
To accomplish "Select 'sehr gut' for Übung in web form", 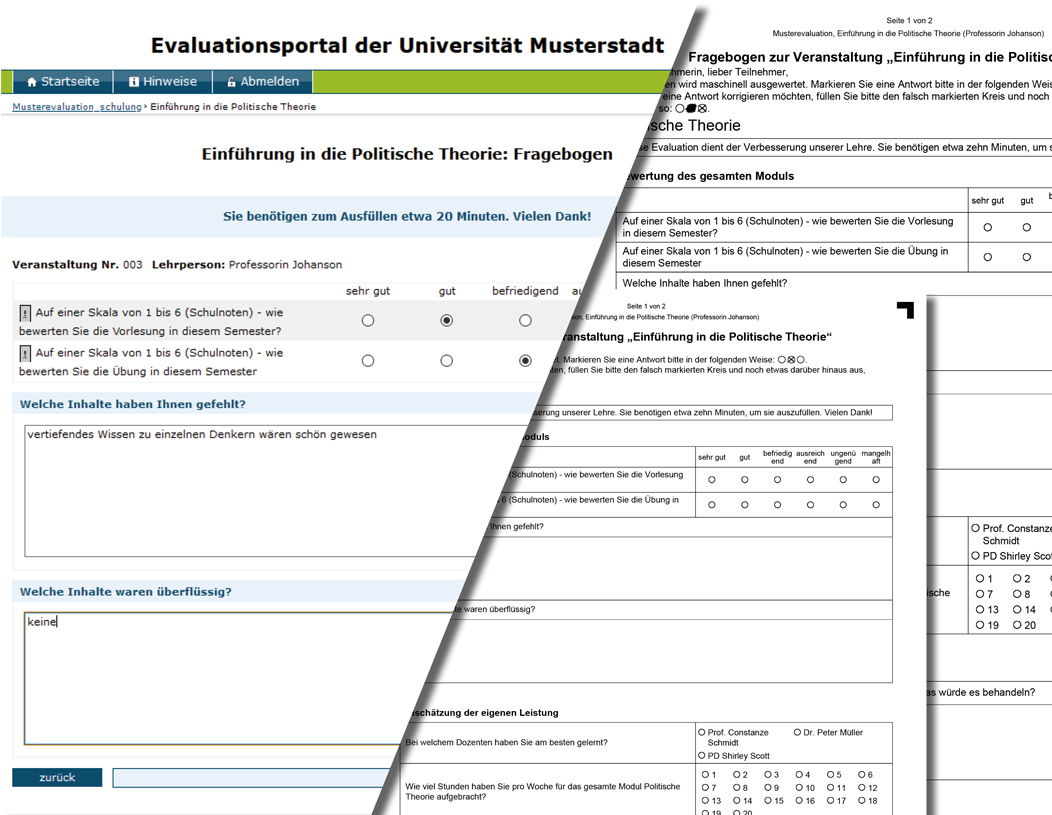I will pos(368,361).
